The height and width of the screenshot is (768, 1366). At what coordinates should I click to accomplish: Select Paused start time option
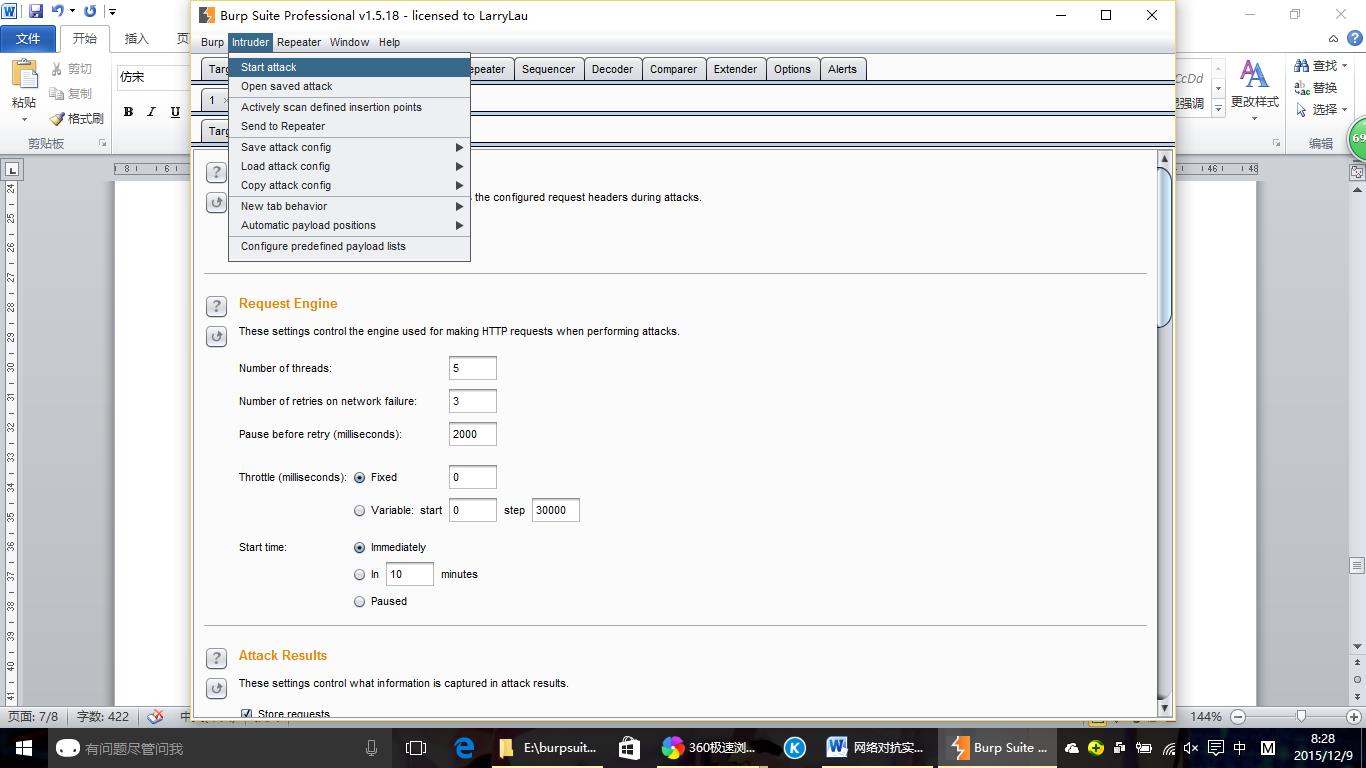360,602
